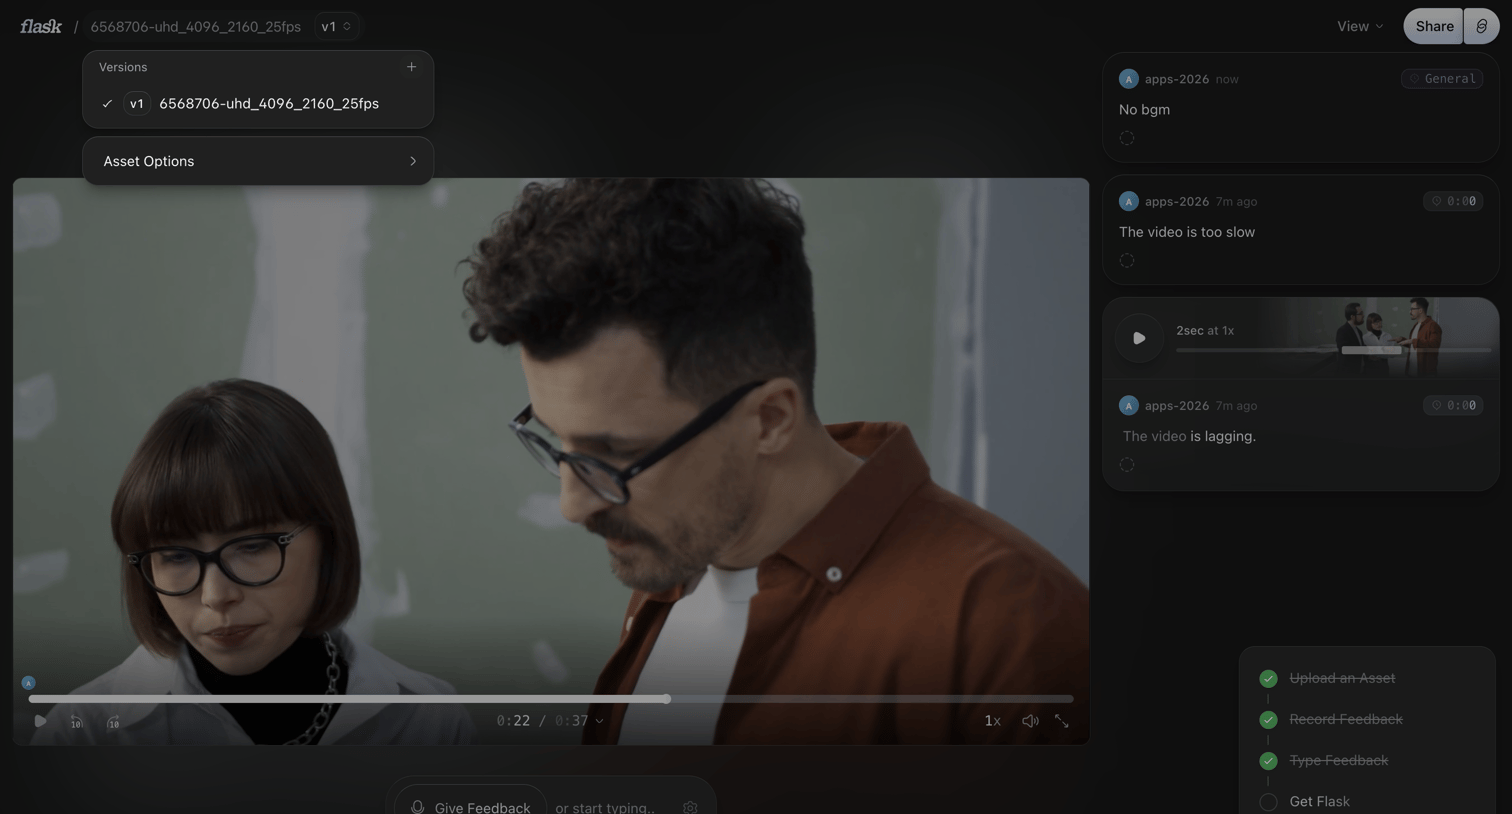Viewport: 1512px width, 814px height.
Task: Seek within the 2sec clip progress bar
Action: point(1333,350)
